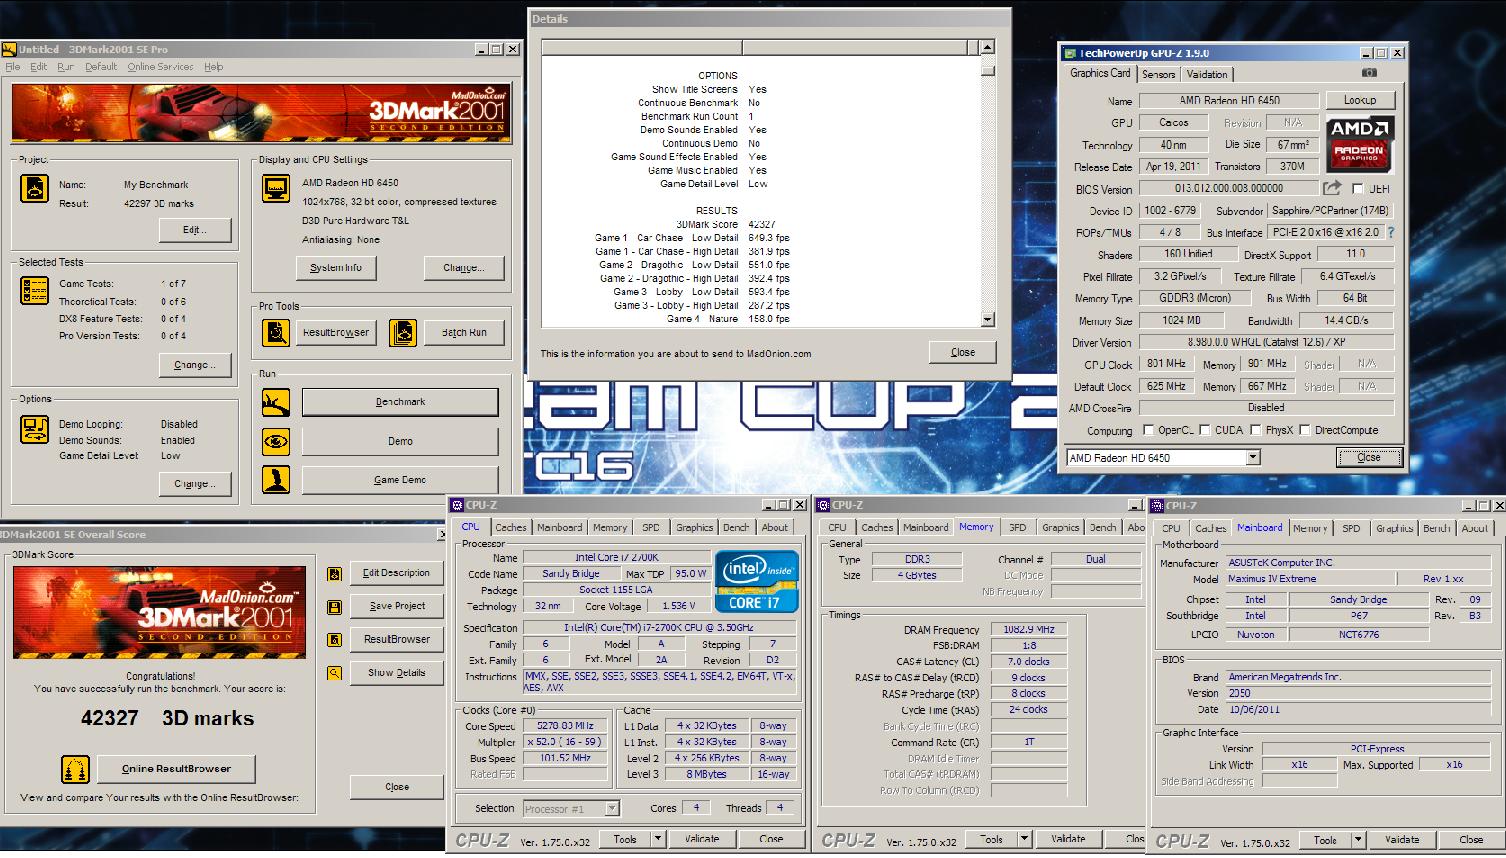Click the Intel Core i7 logo in CPU-Z
The width and height of the screenshot is (1506, 858).
click(756, 581)
